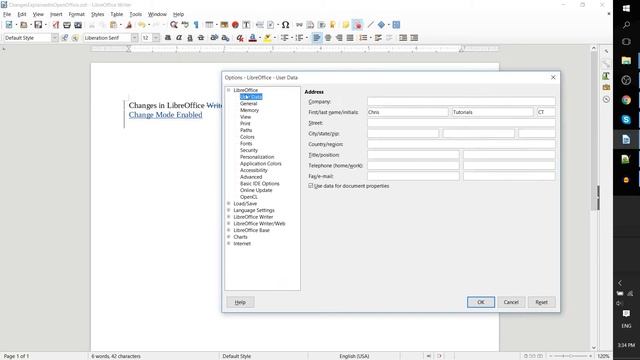
Task: Select Align Left icon
Action: point(317,38)
